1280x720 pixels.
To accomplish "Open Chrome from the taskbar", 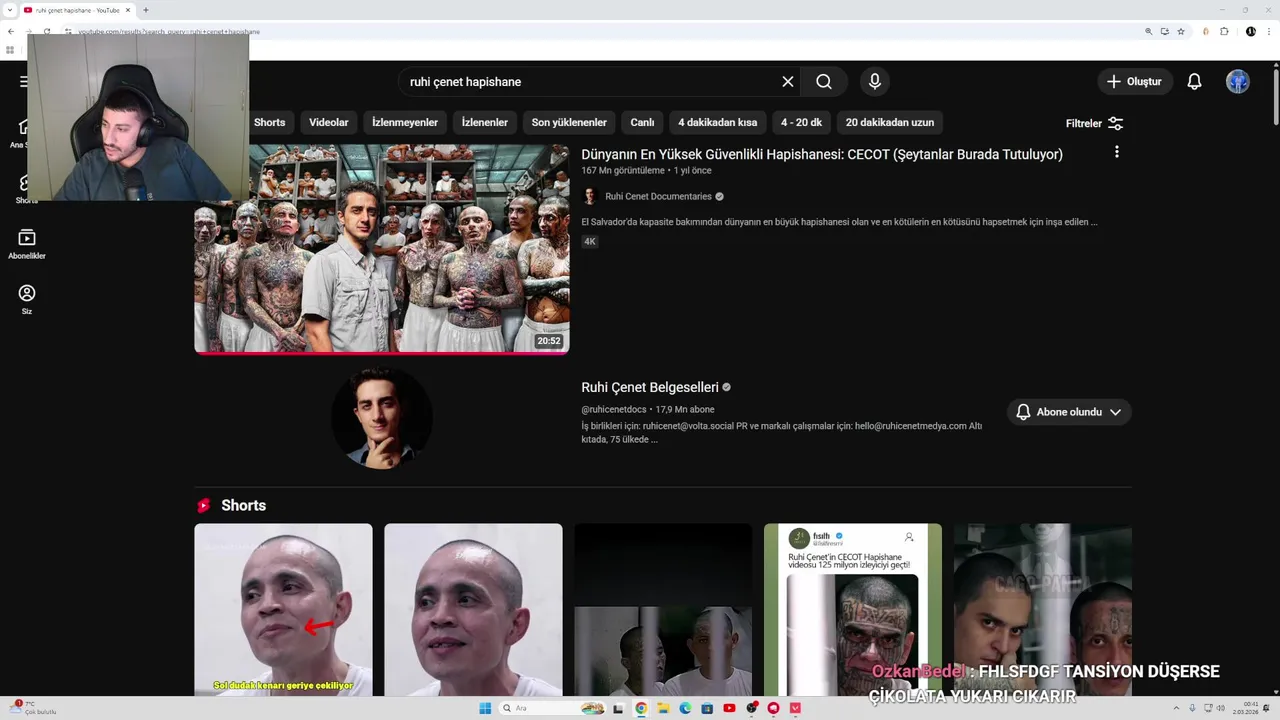I will 641,708.
